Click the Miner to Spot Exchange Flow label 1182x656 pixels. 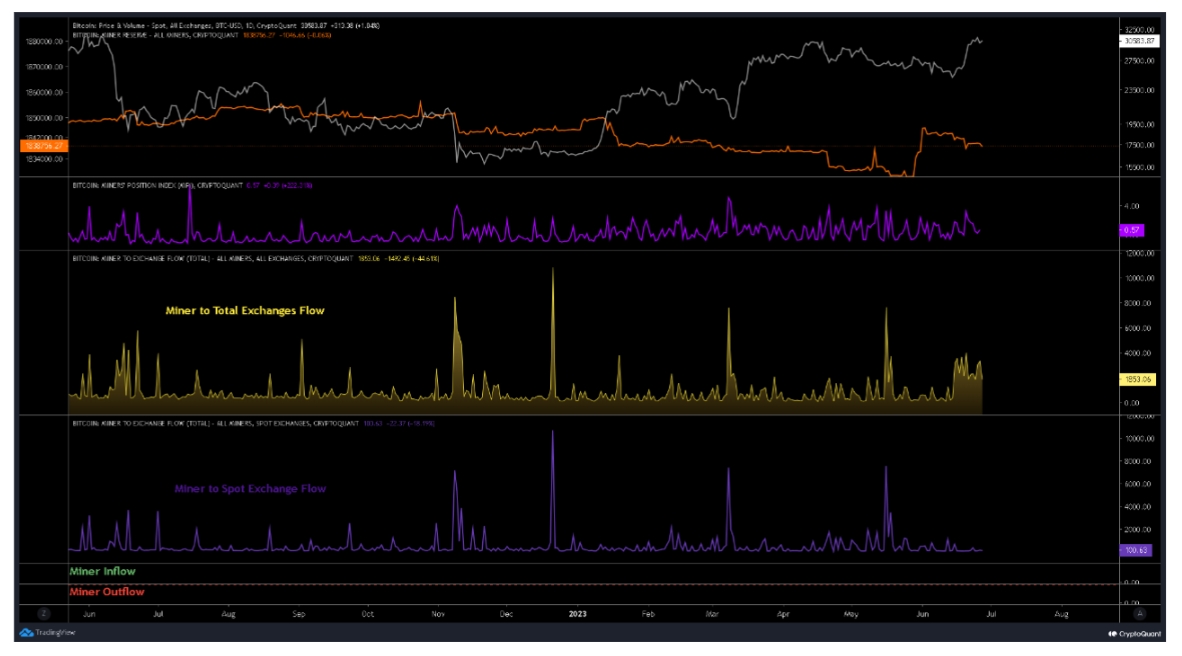[250, 487]
